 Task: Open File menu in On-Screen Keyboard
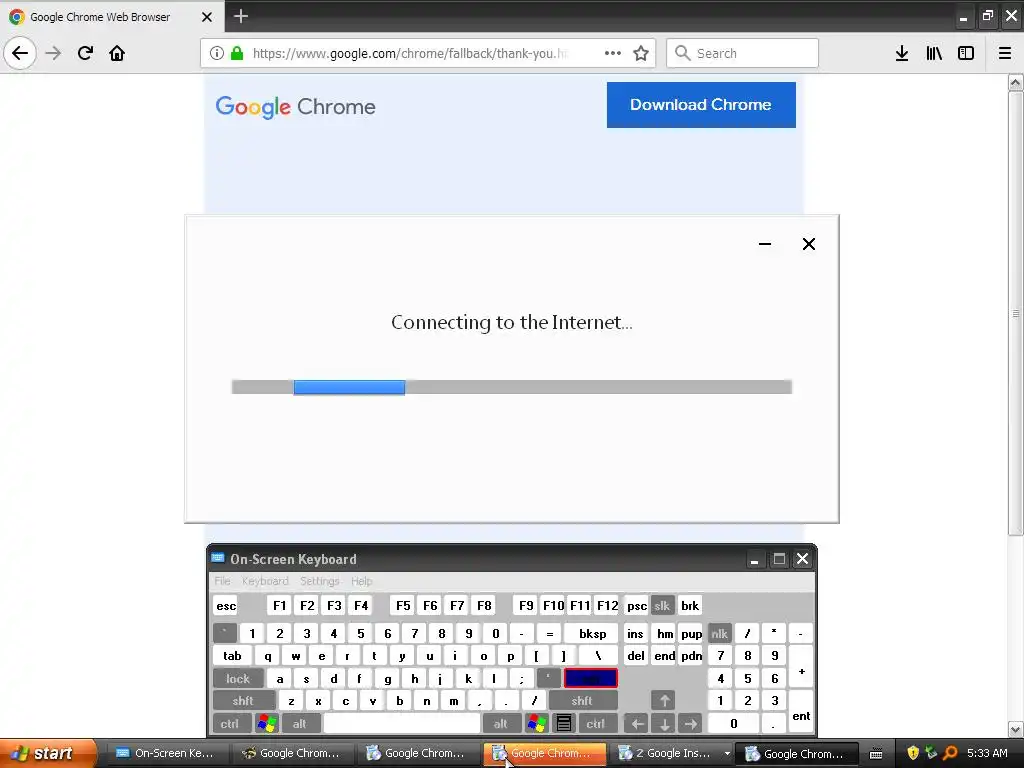click(222, 581)
